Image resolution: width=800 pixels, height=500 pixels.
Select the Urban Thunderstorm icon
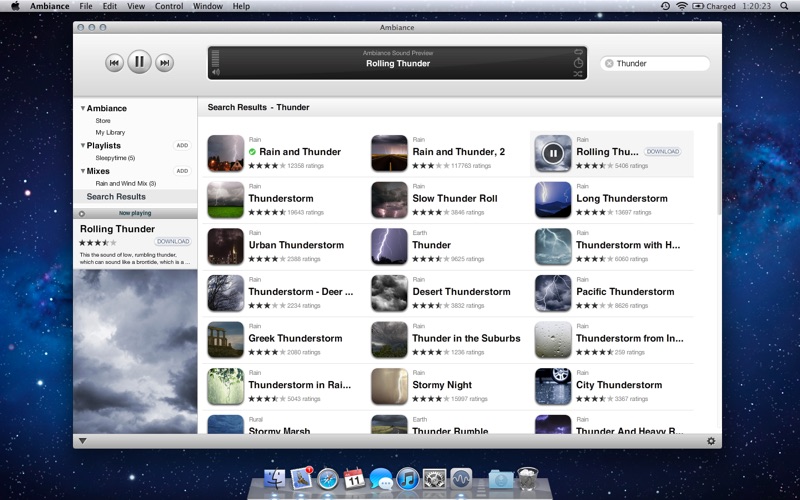[x=226, y=246]
